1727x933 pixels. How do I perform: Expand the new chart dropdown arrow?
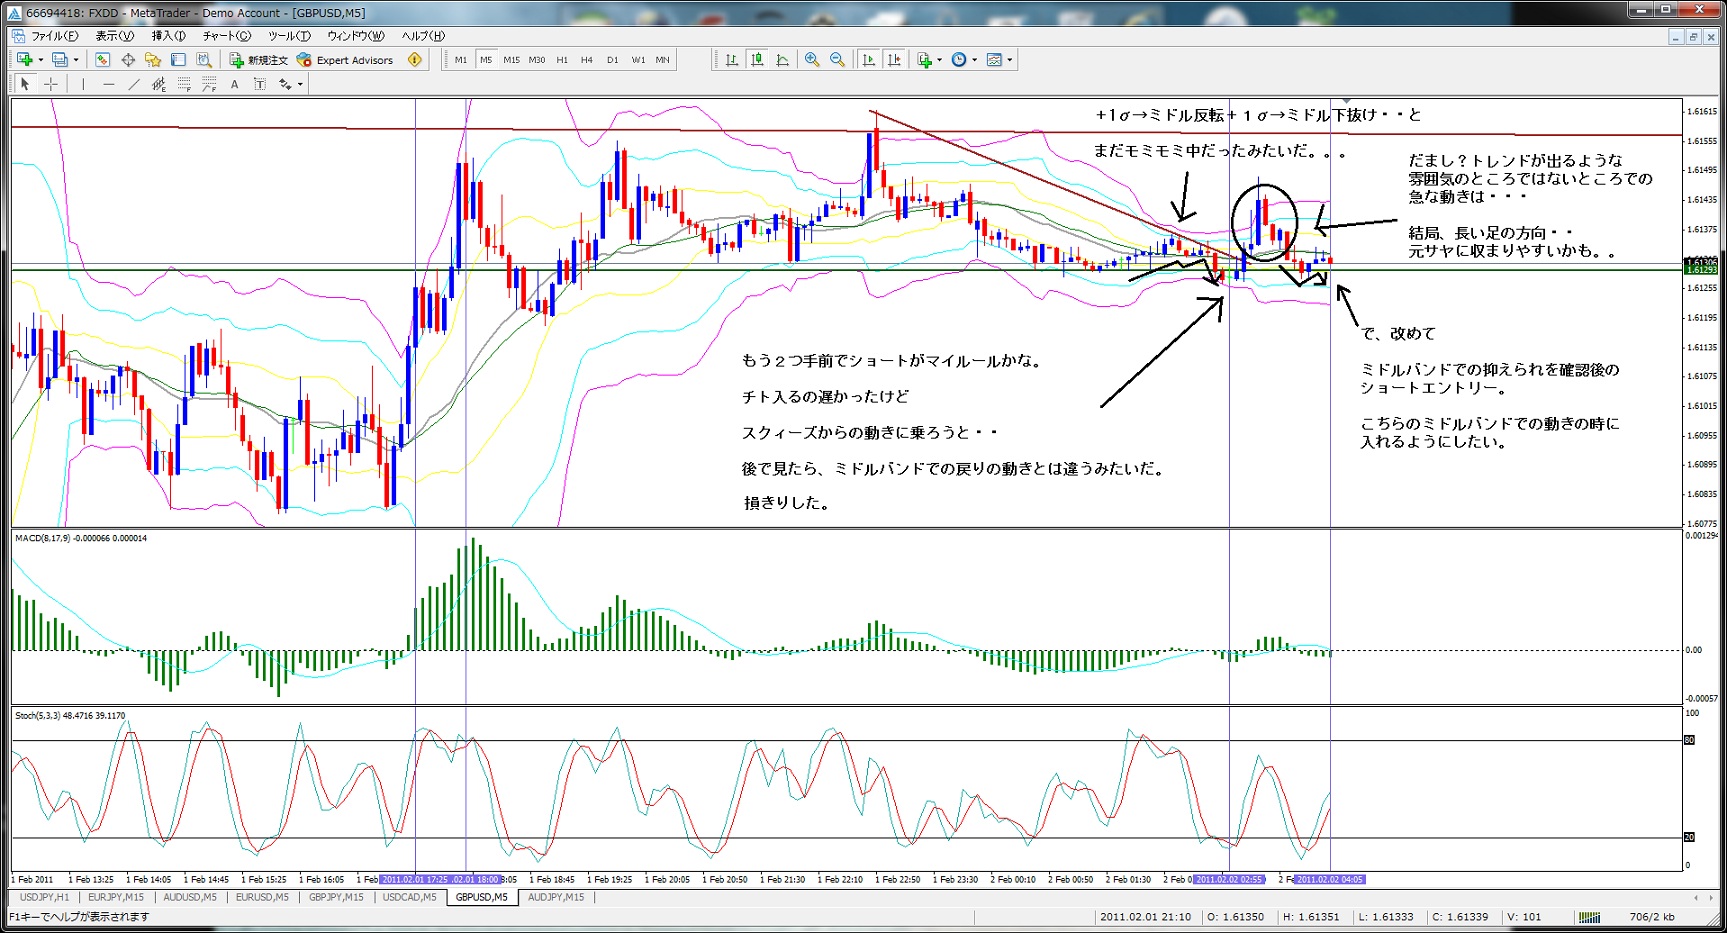[40, 60]
